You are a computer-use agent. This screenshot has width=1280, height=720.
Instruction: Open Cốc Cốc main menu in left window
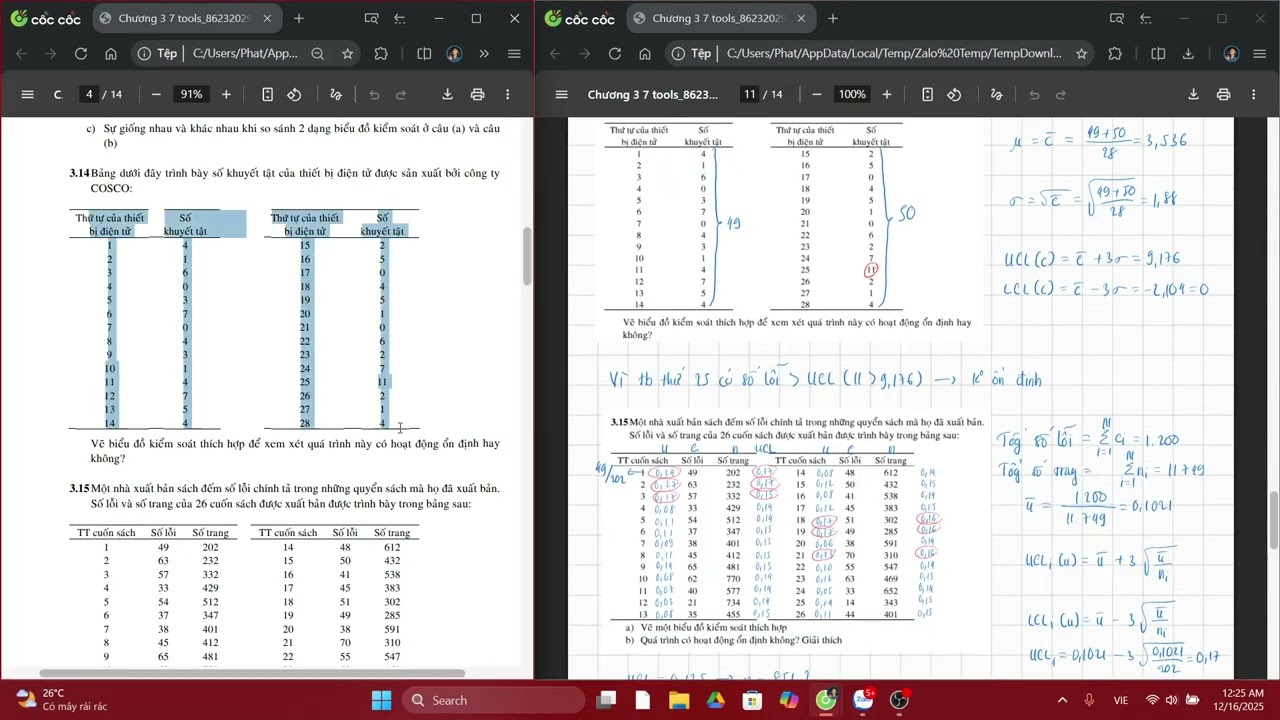click(x=514, y=54)
